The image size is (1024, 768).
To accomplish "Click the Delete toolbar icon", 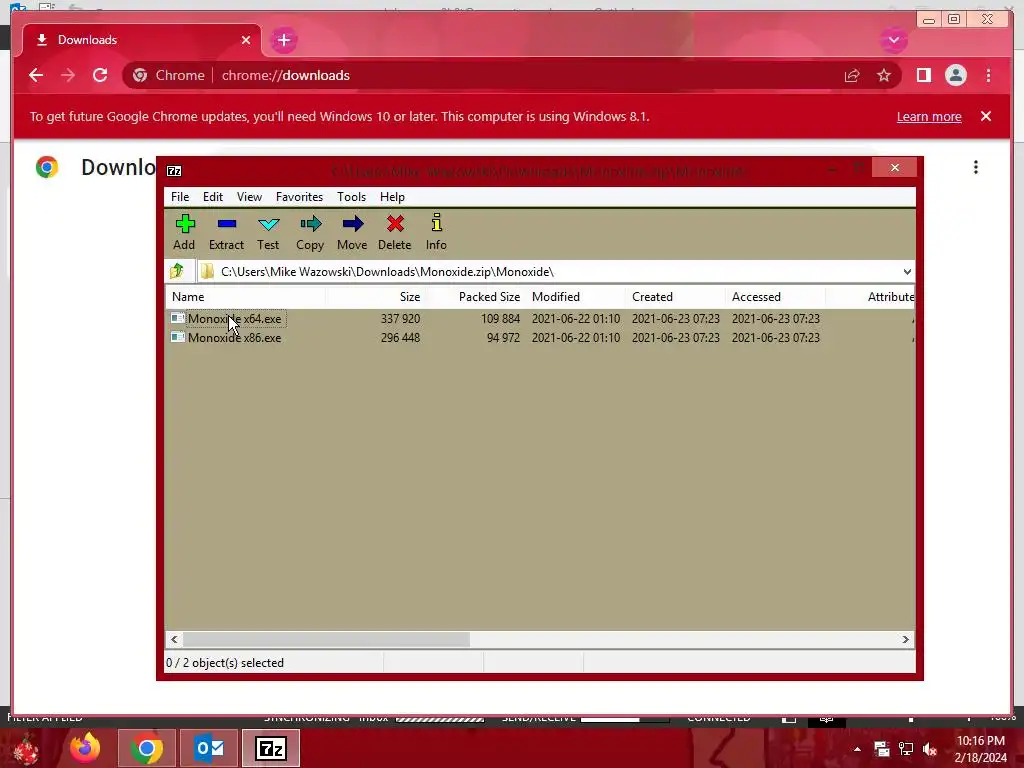I will (x=394, y=232).
